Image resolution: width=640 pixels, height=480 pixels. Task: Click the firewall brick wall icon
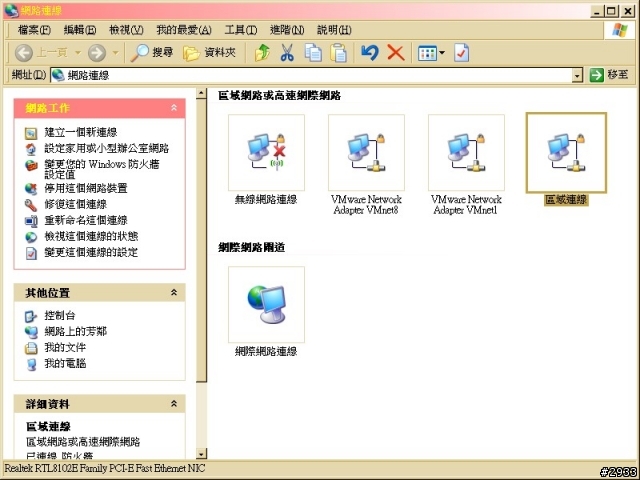point(31,165)
